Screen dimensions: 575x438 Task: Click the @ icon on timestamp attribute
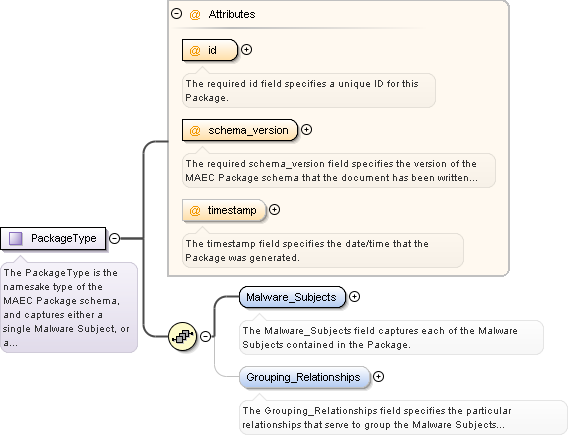[195, 210]
